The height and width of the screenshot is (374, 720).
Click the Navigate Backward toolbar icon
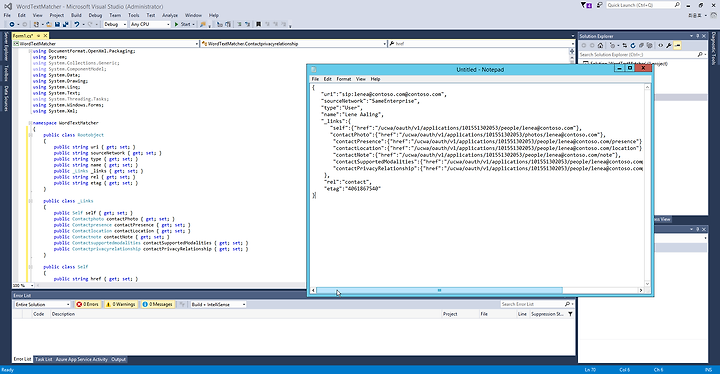point(12,24)
